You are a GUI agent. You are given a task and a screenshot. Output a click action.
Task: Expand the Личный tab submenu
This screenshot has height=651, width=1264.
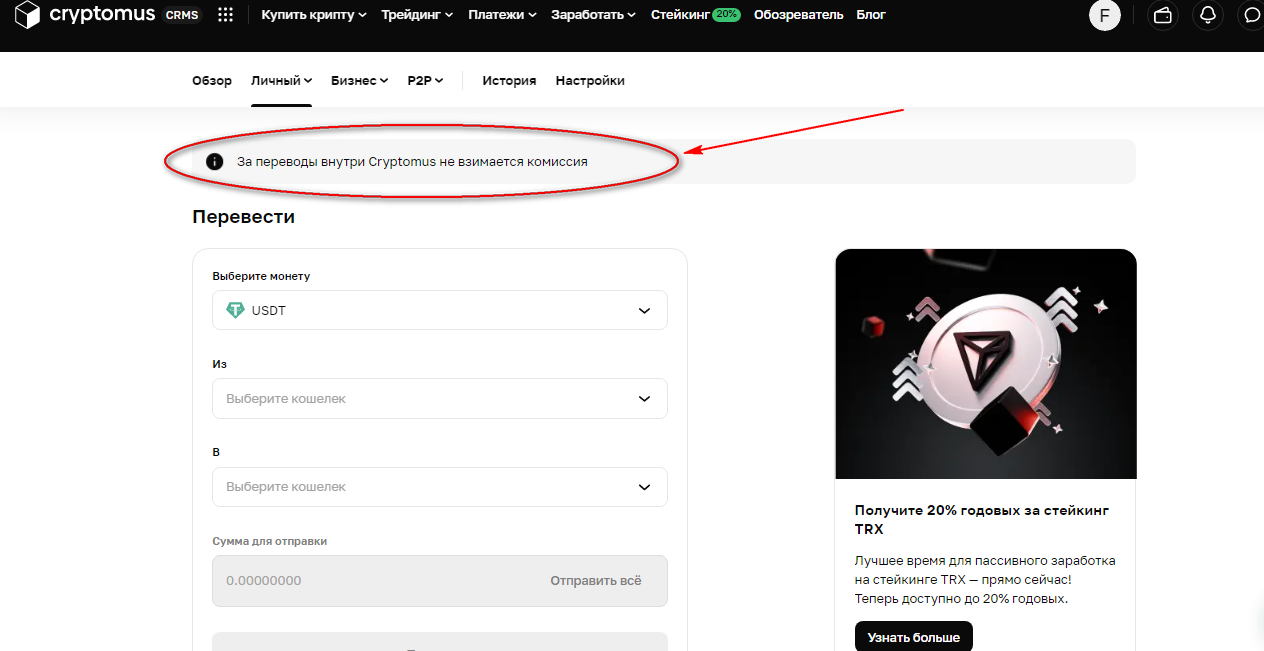click(x=281, y=81)
